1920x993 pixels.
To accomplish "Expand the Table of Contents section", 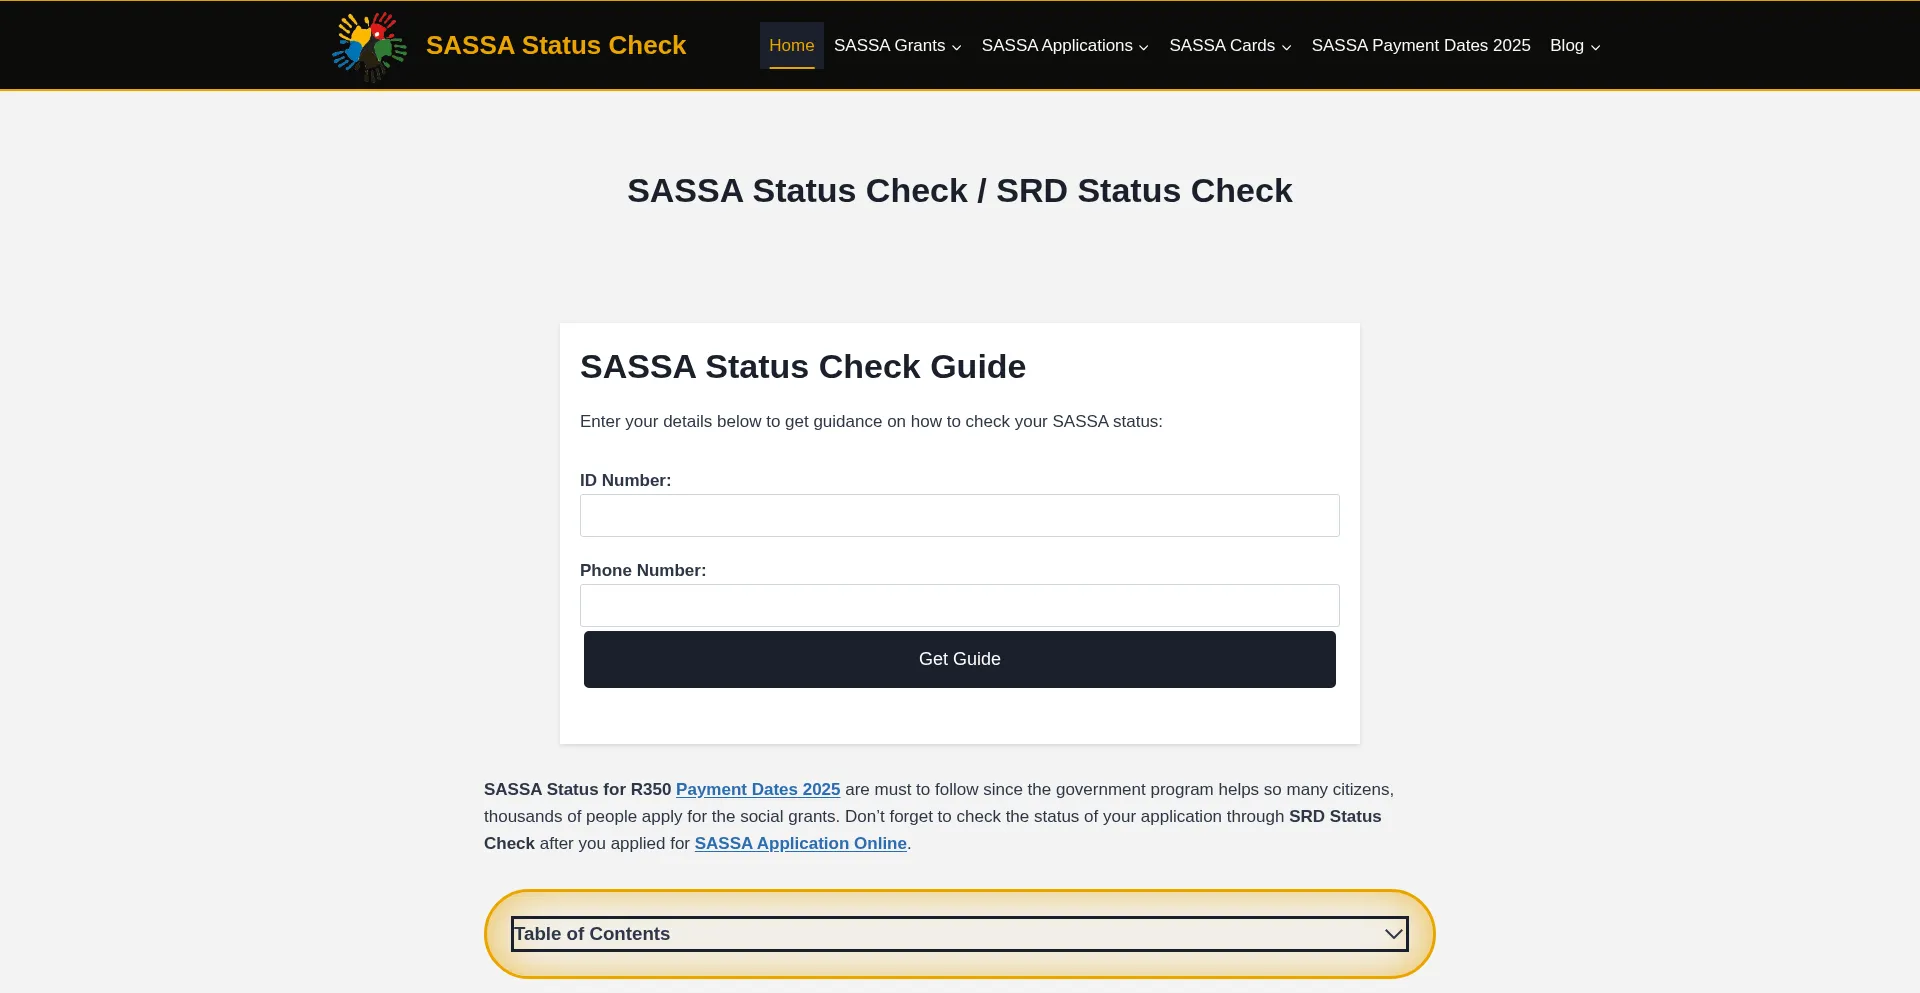I will (958, 934).
